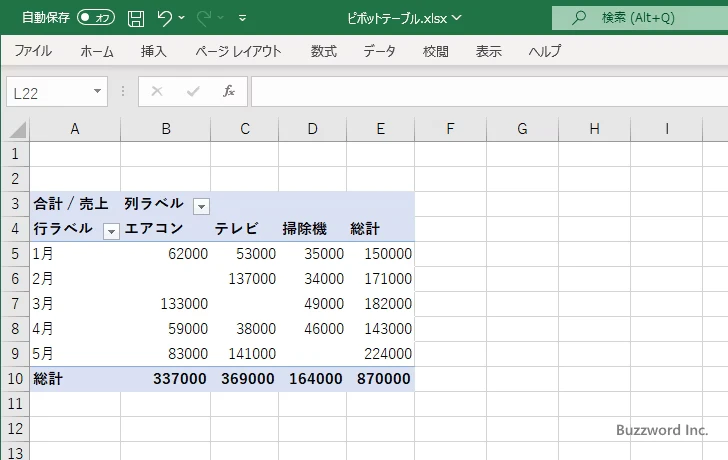Select row 3 header
The image size is (728, 460).
15,204
